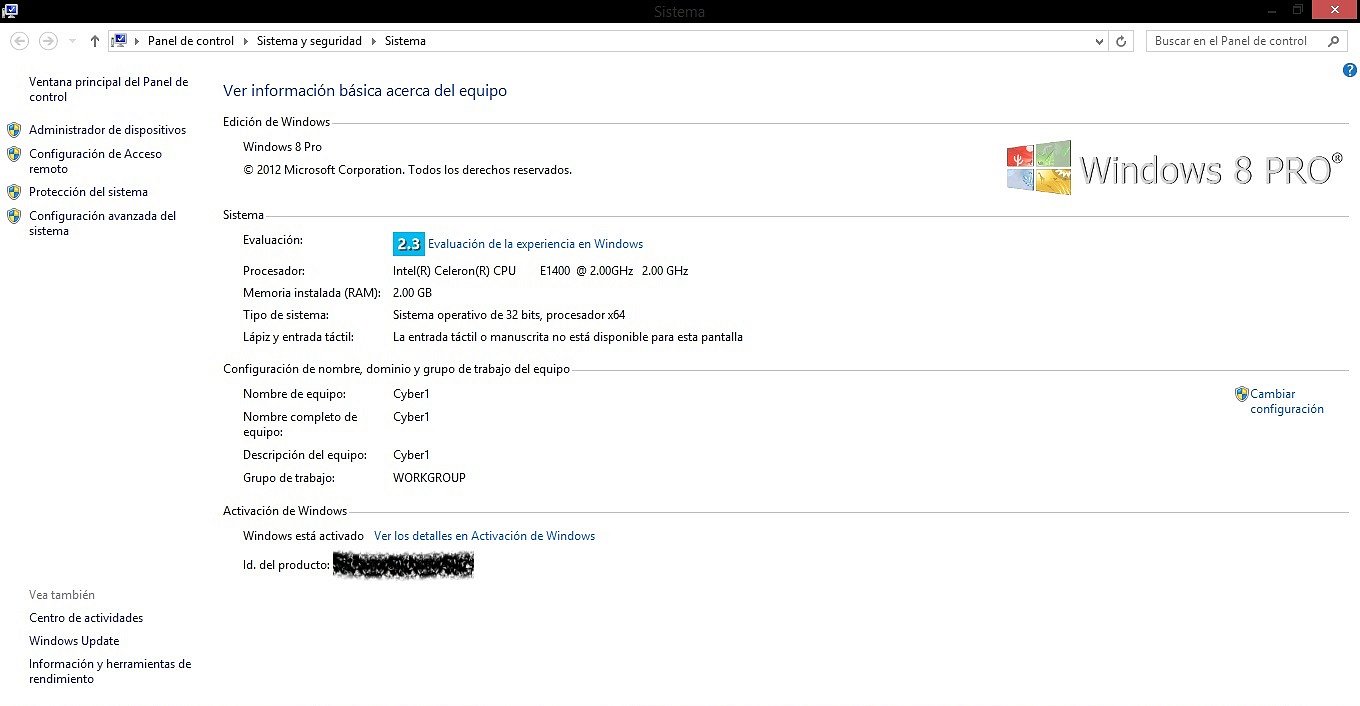Click the entrada táctil no disponible text
Viewport: 1360px width, 706px height.
pos(568,337)
